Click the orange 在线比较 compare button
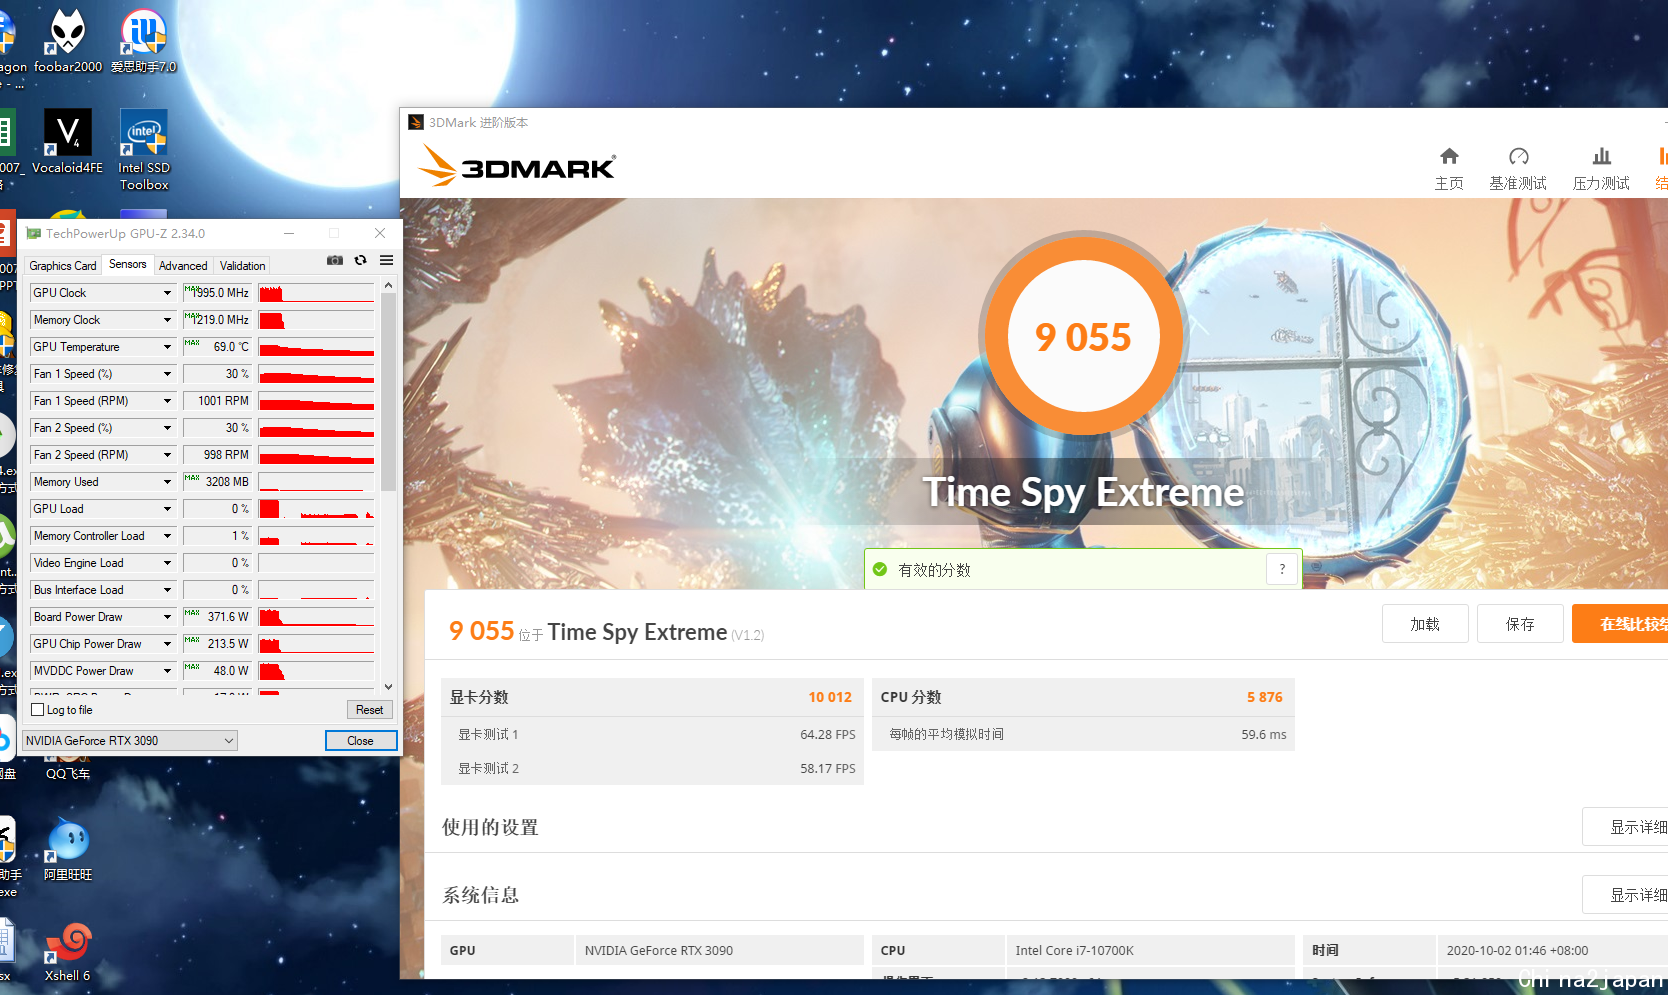1668x995 pixels. 1620,624
